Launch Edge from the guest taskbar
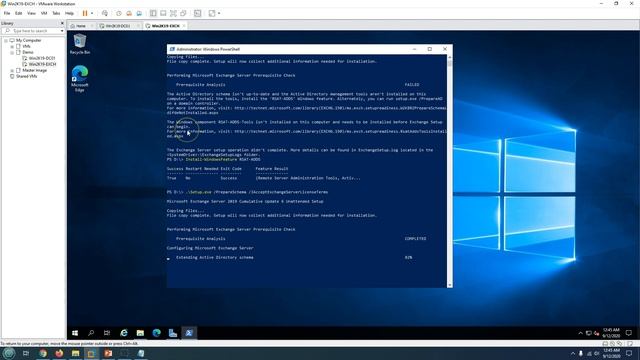The width and height of the screenshot is (640, 360). [156, 333]
